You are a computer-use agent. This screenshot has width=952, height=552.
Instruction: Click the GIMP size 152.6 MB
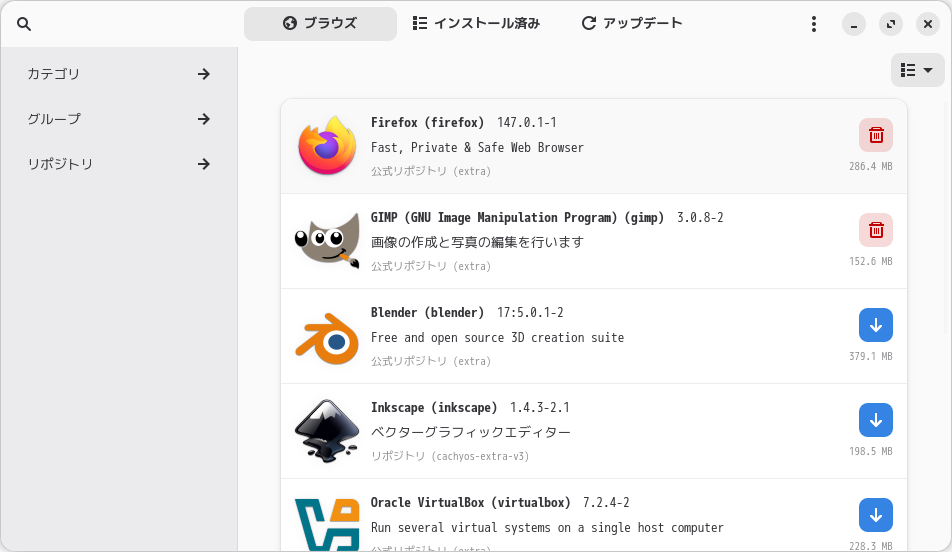[x=871, y=262]
